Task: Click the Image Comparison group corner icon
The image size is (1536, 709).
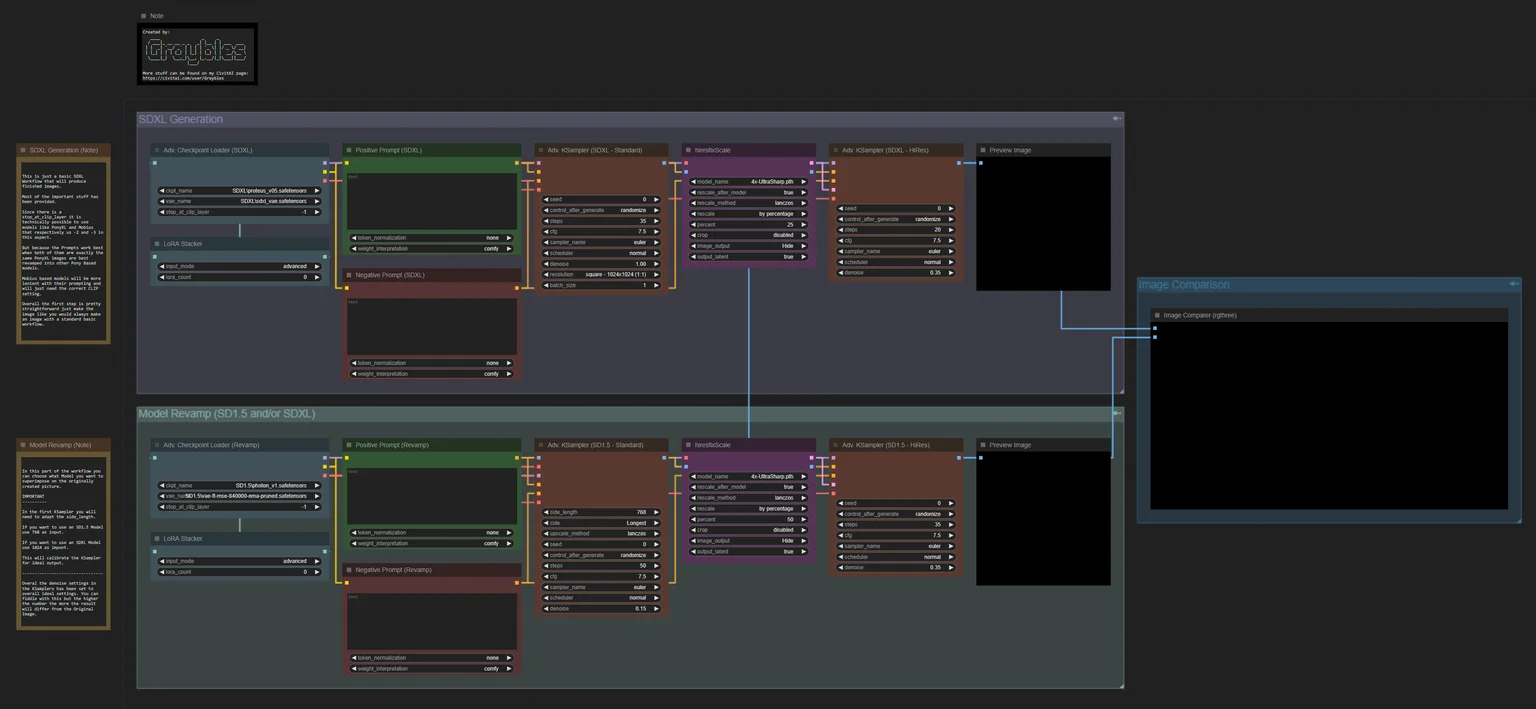Action: pos(1514,284)
